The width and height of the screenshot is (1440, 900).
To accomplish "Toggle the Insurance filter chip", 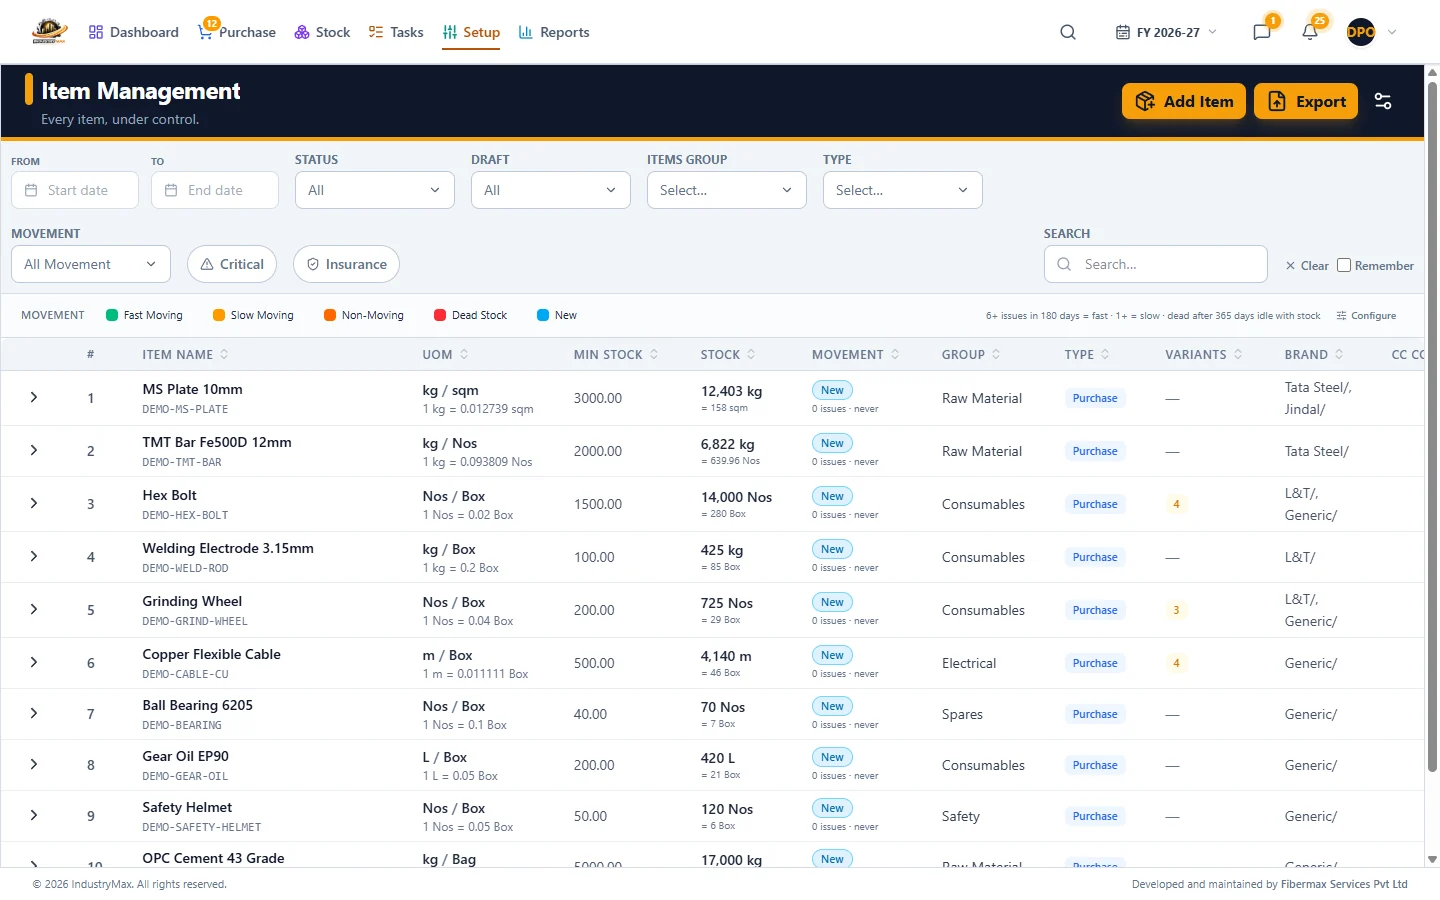I will 346,264.
